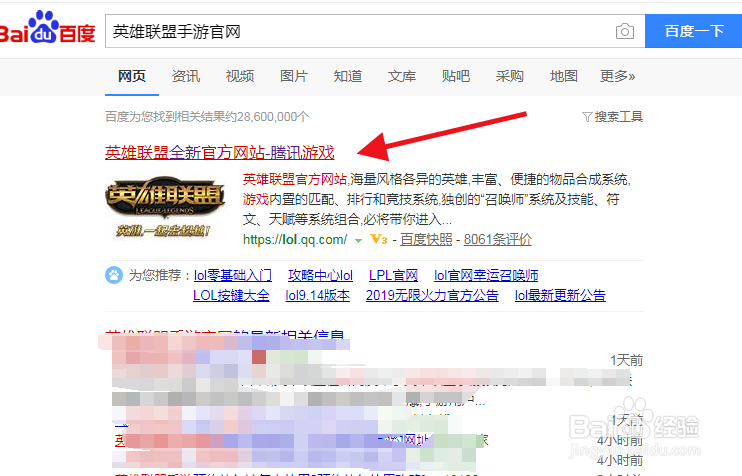Viewport: 742px width, 476px height.
Task: Open the 地图 tab
Action: (564, 76)
